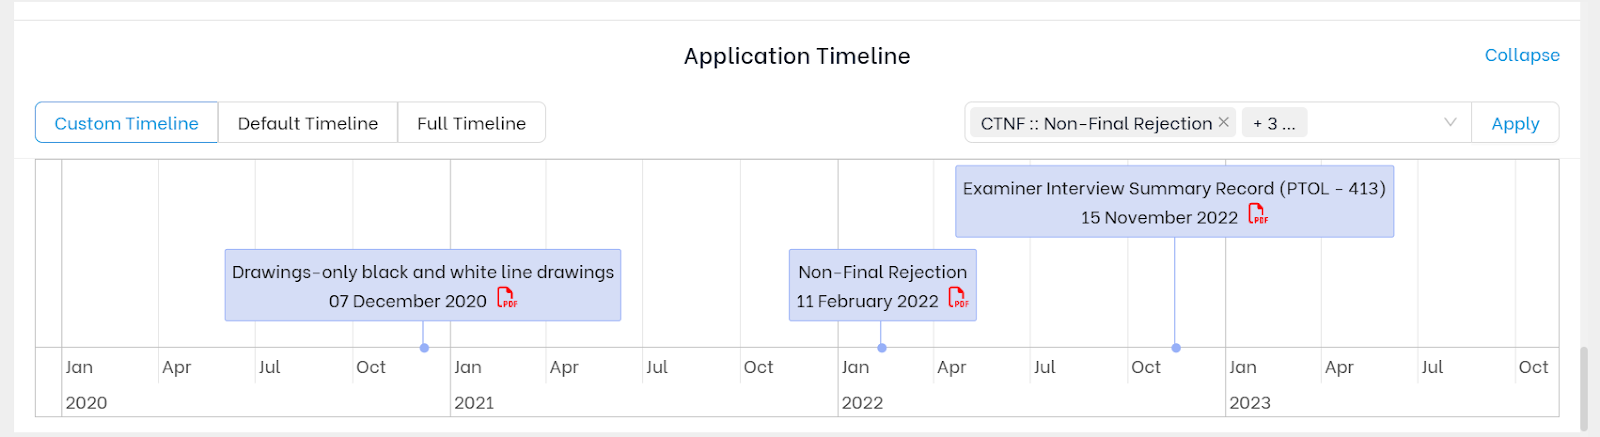
Task: Click the page vertical scrollbar thumb
Action: tap(1582, 388)
